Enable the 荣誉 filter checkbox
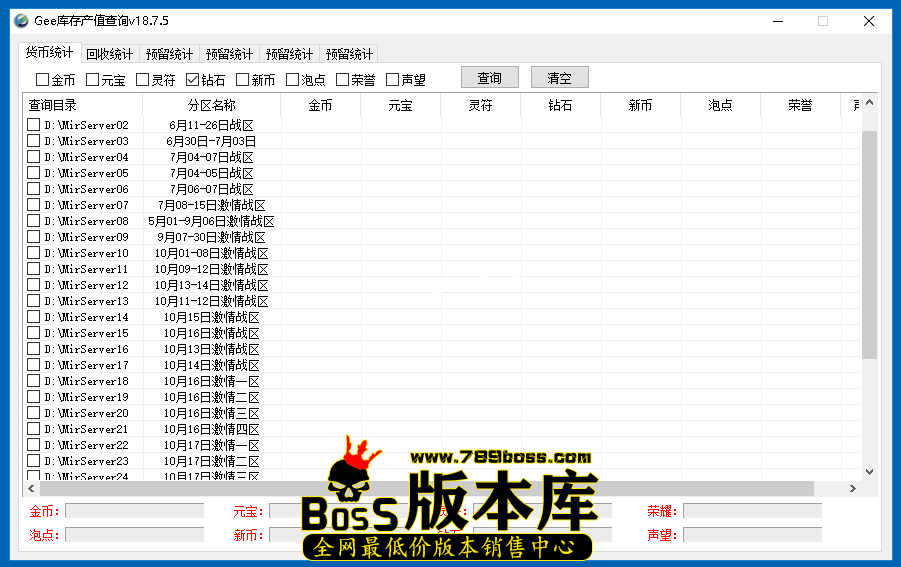 click(342, 79)
